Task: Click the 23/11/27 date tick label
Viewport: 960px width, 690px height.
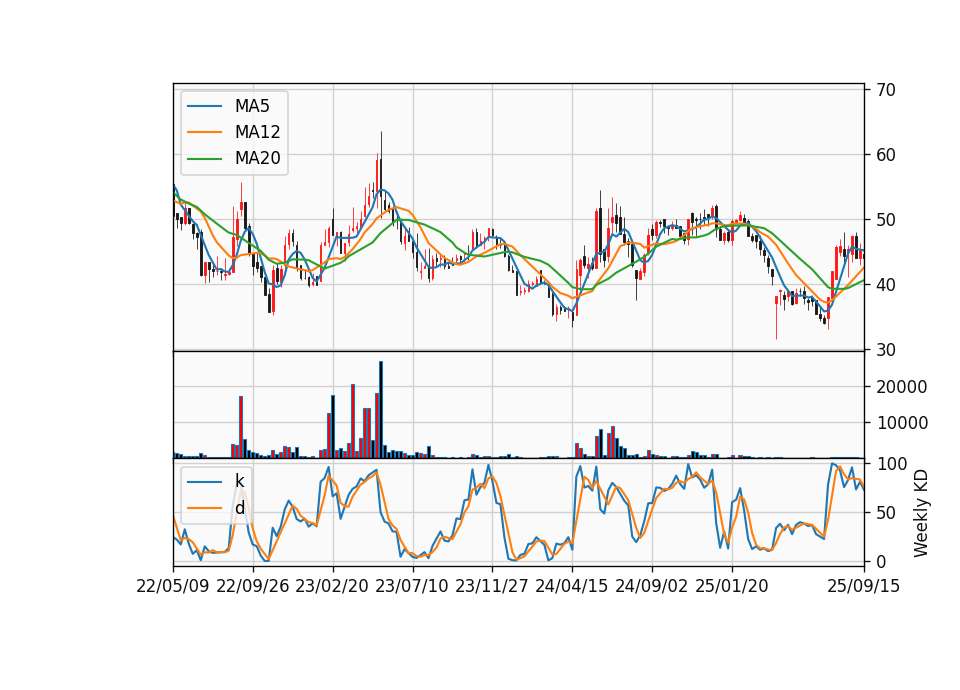Action: click(x=492, y=586)
